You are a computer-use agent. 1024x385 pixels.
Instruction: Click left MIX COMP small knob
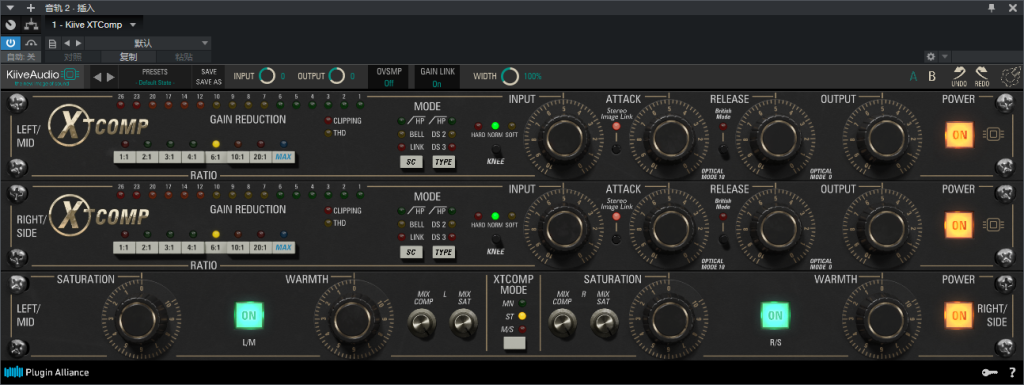pos(421,322)
